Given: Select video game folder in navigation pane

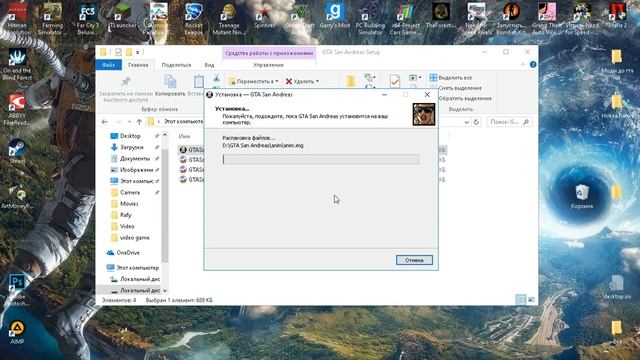Looking at the screenshot, I should 135,238.
